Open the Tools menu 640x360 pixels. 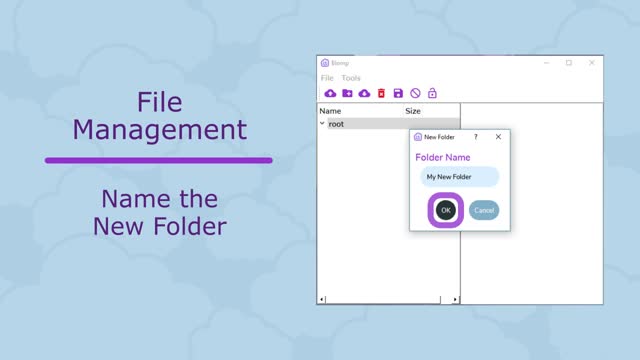pos(351,78)
